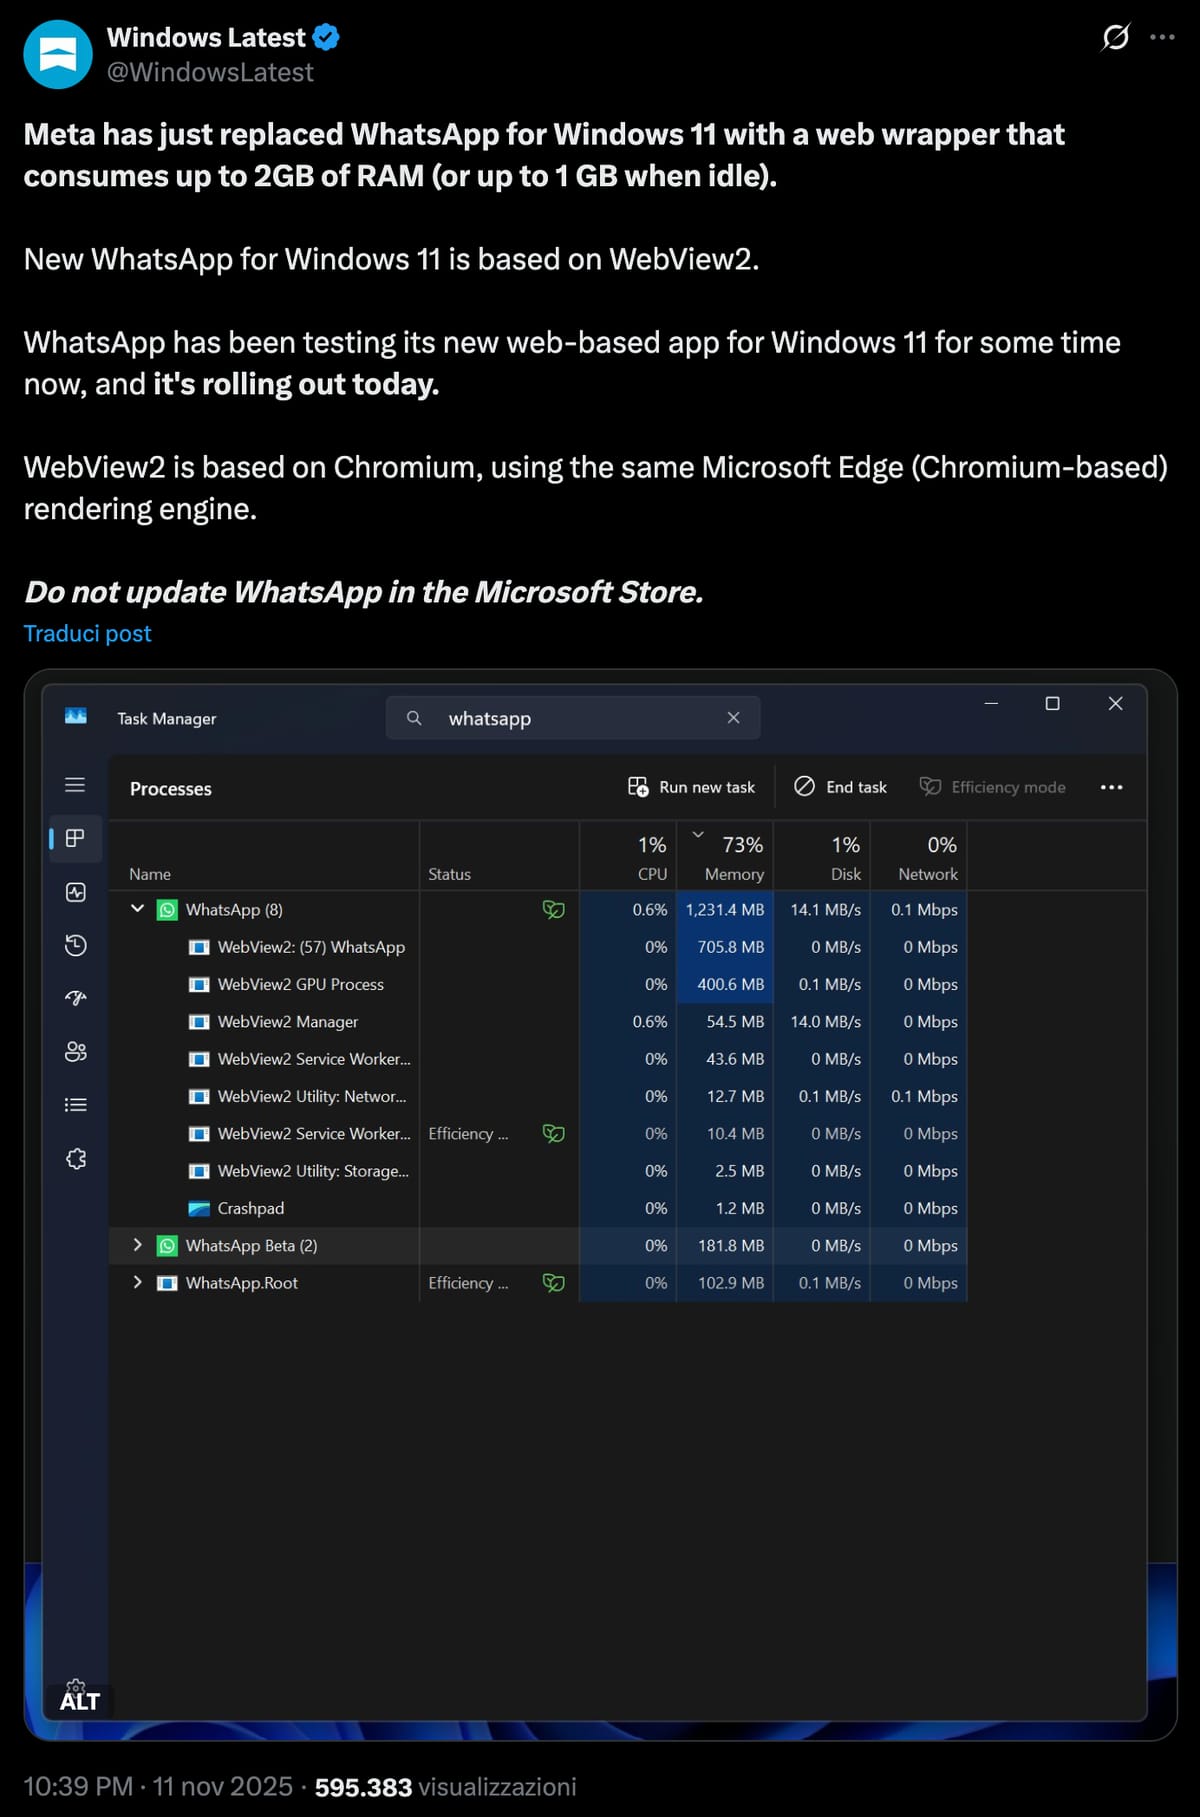The image size is (1200, 1817).
Task: Click the Grok icon on the post
Action: 1115,38
